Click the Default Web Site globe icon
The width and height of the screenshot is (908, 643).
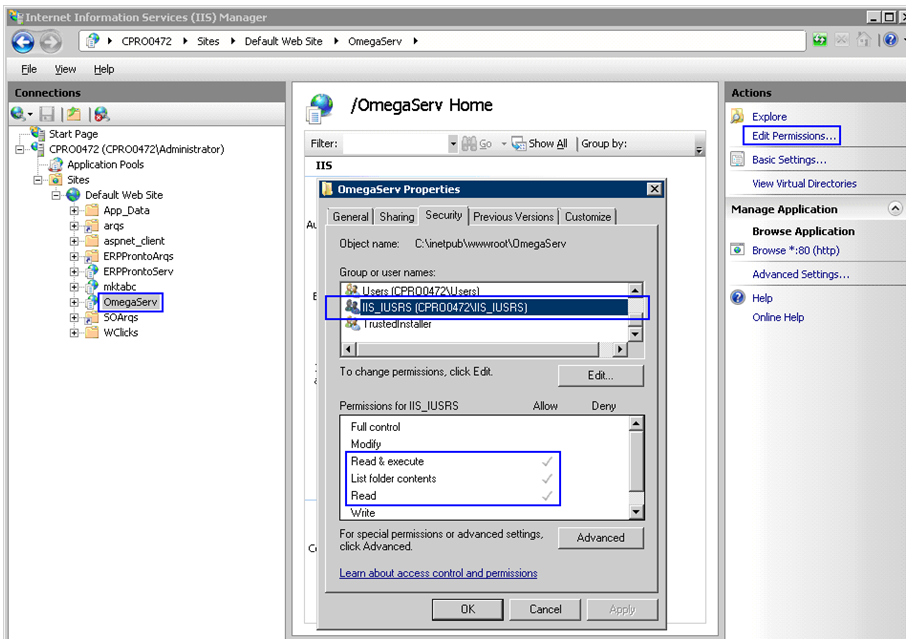(74, 195)
